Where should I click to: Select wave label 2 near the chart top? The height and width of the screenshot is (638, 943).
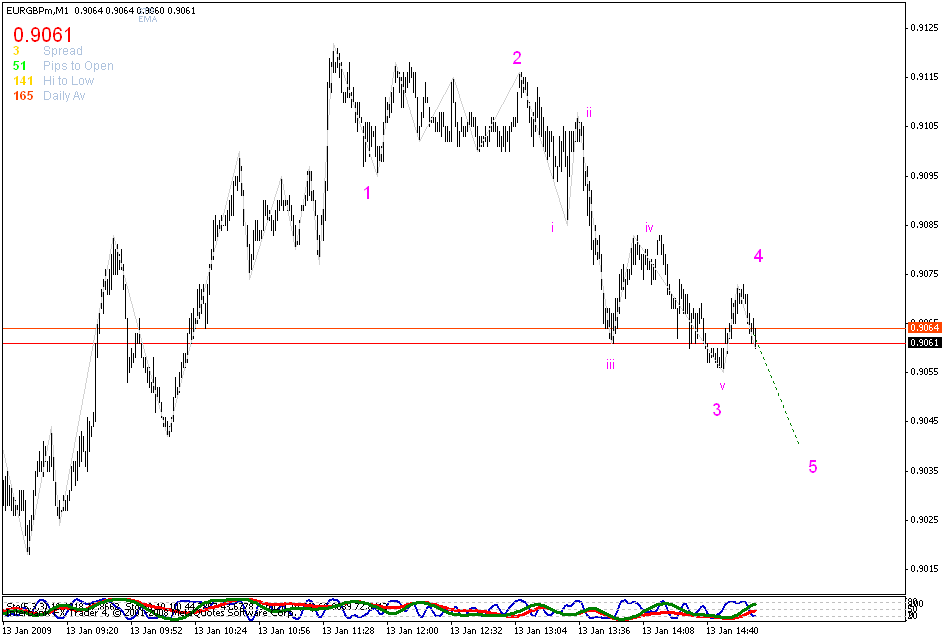pyautogui.click(x=517, y=58)
